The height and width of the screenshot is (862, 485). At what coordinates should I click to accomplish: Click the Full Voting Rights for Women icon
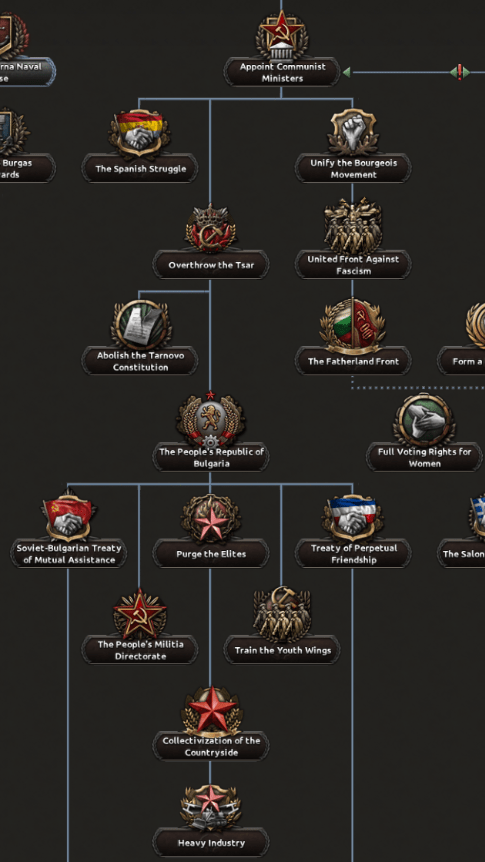(x=424, y=421)
